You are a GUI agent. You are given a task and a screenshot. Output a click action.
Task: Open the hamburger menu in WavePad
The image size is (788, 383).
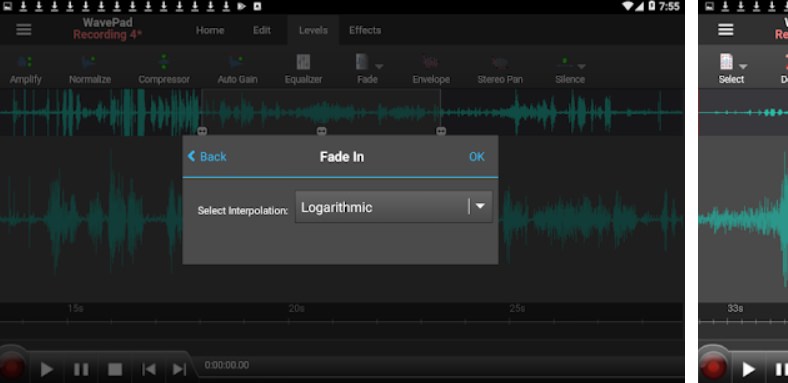coord(24,30)
